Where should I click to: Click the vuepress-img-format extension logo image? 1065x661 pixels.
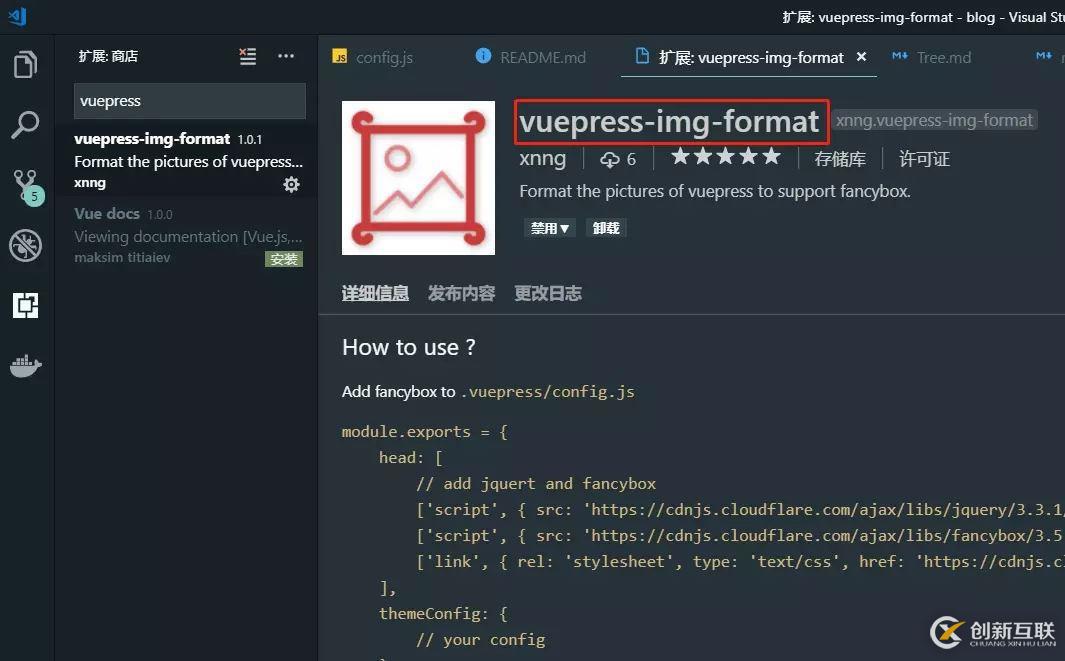[418, 178]
